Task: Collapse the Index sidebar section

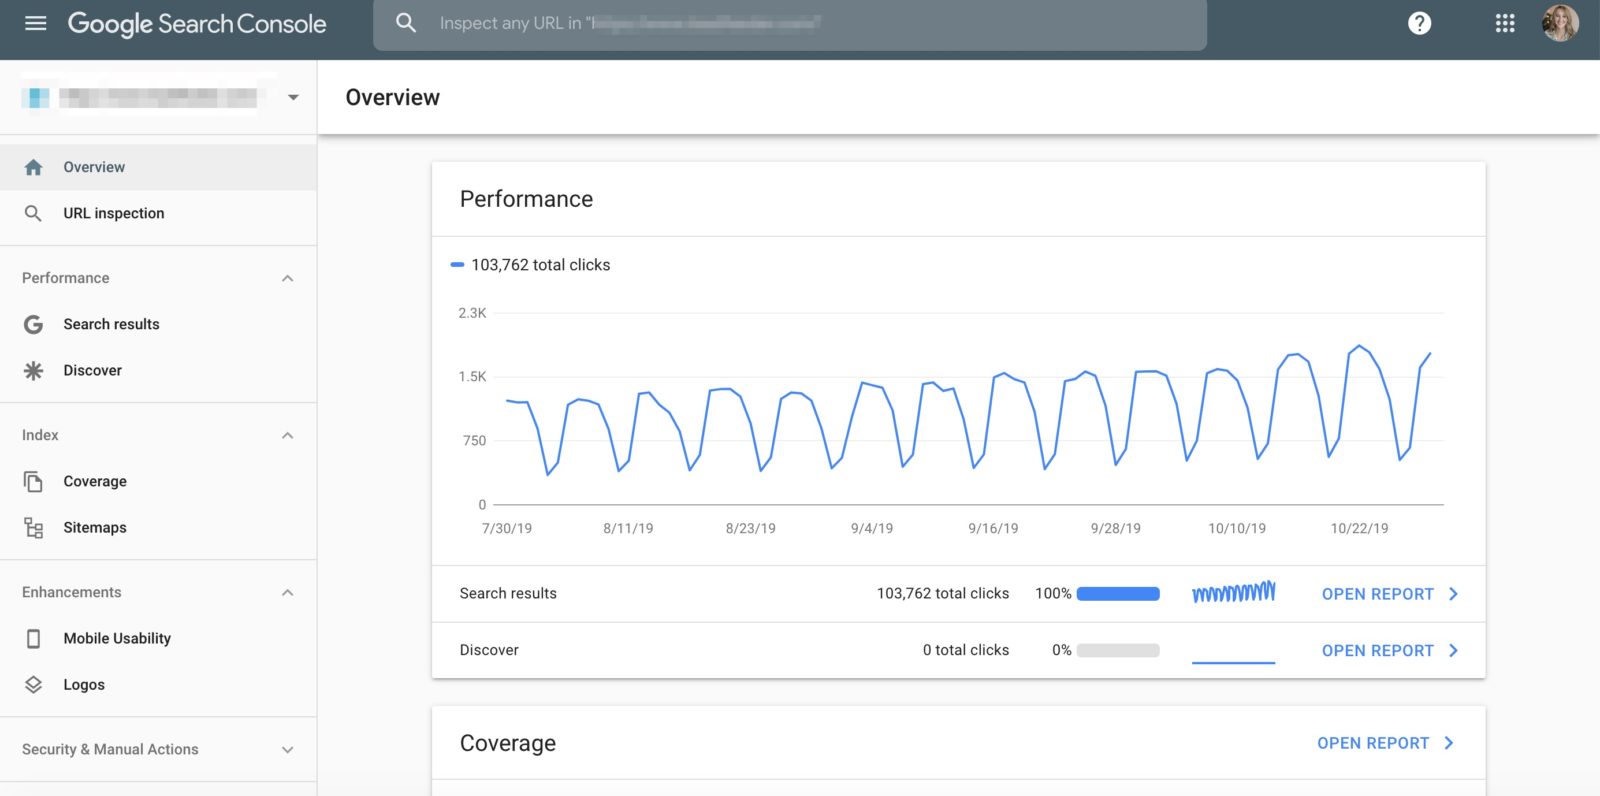Action: click(288, 435)
